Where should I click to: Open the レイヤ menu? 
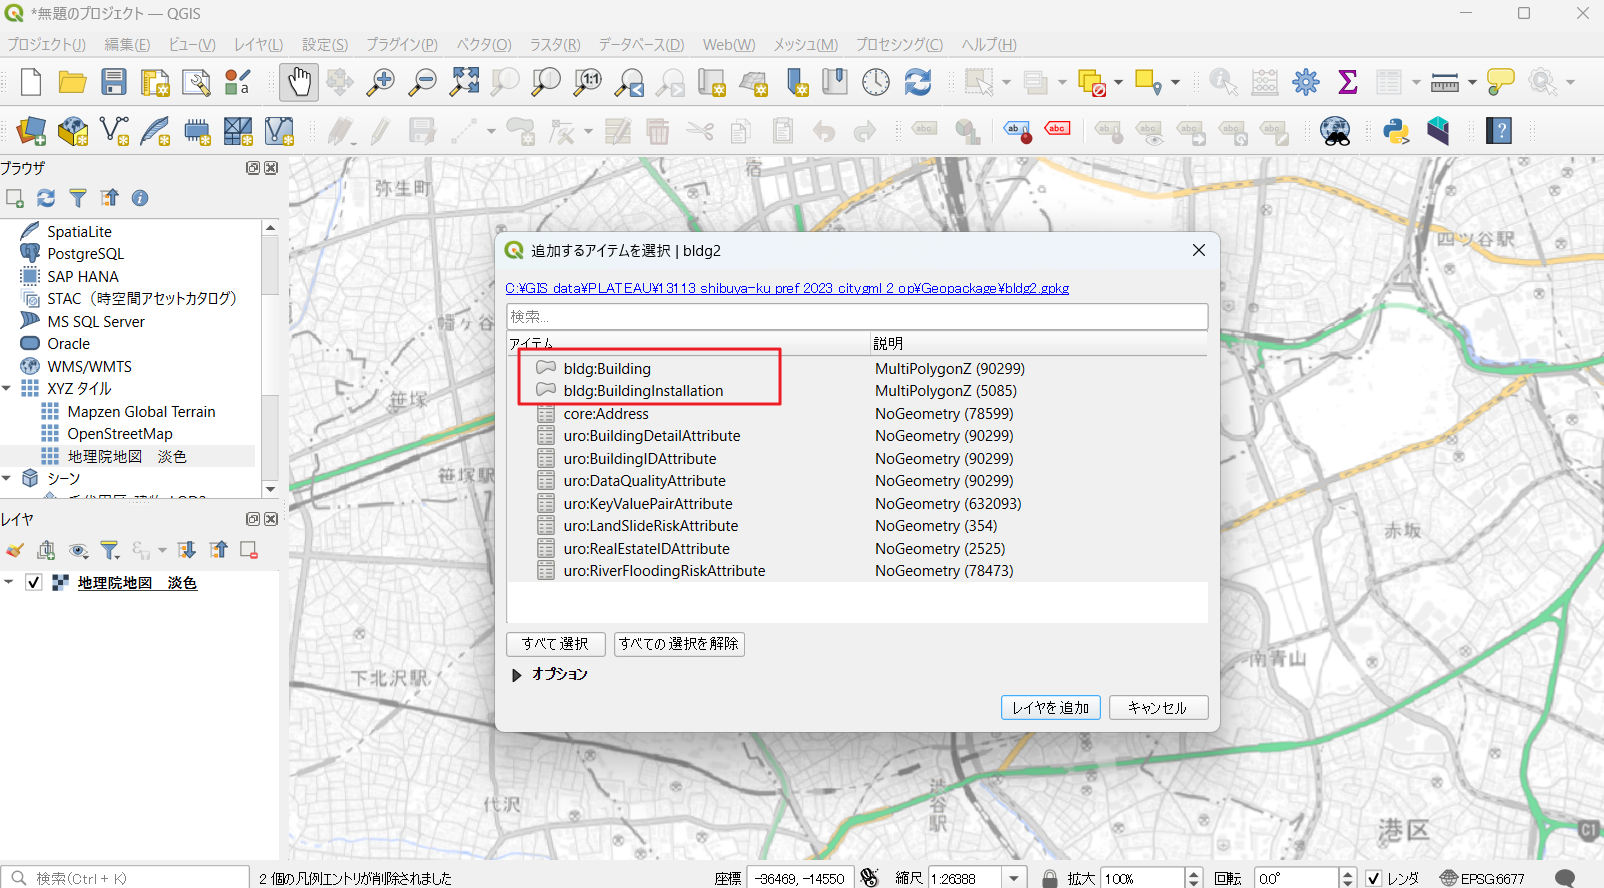[x=258, y=45]
